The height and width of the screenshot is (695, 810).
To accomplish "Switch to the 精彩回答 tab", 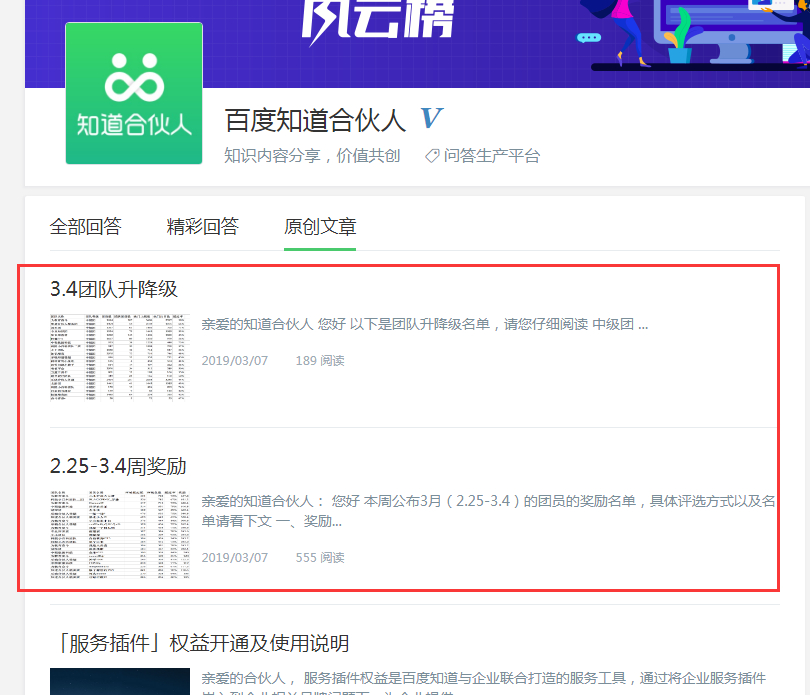I will 202,226.
